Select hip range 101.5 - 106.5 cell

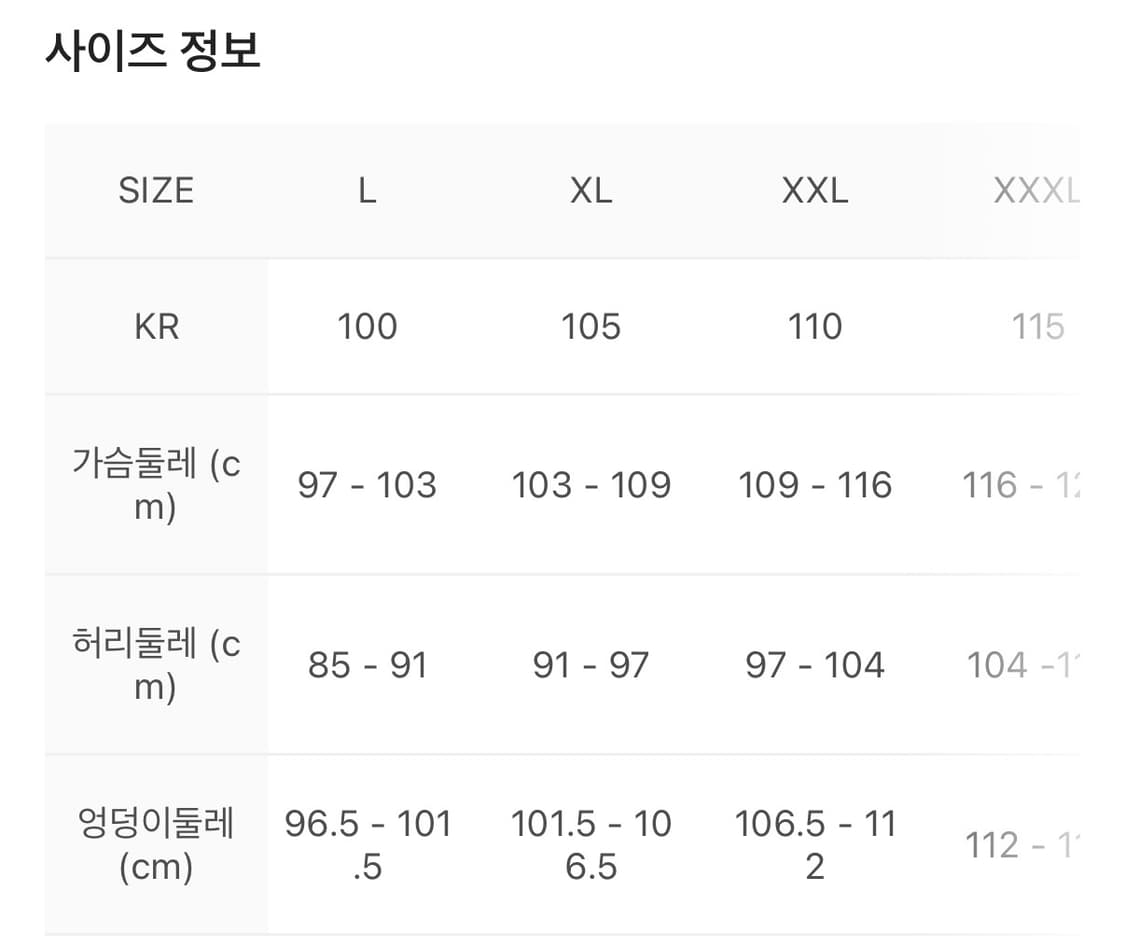(x=591, y=845)
